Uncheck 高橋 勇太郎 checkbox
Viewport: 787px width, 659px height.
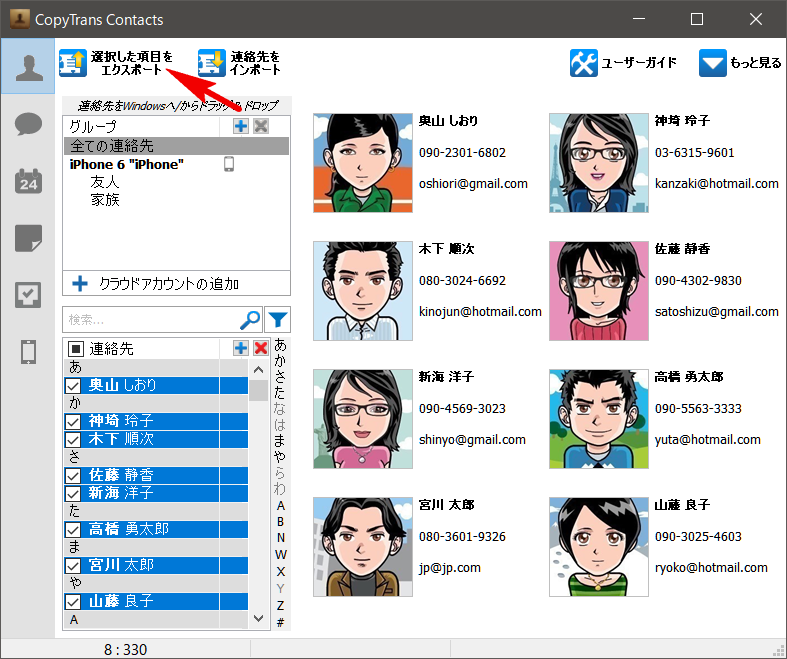point(73,530)
